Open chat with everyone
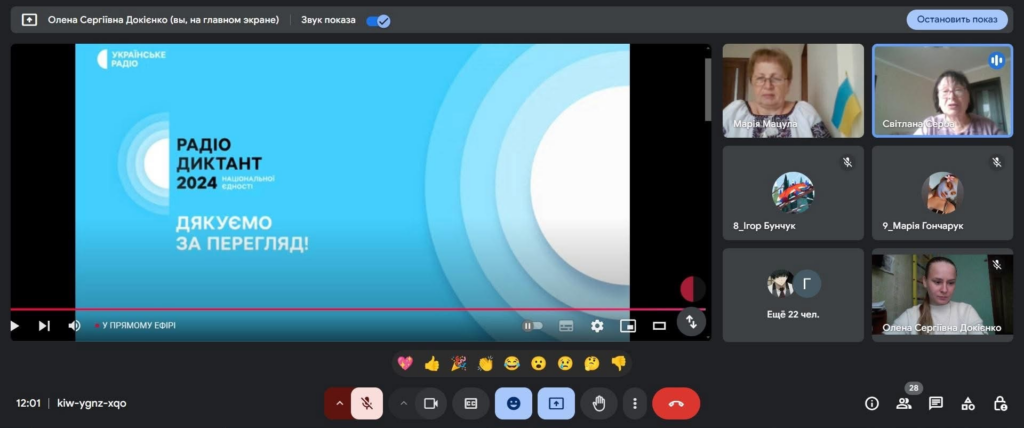Image resolution: width=1024 pixels, height=428 pixels. pos(936,403)
